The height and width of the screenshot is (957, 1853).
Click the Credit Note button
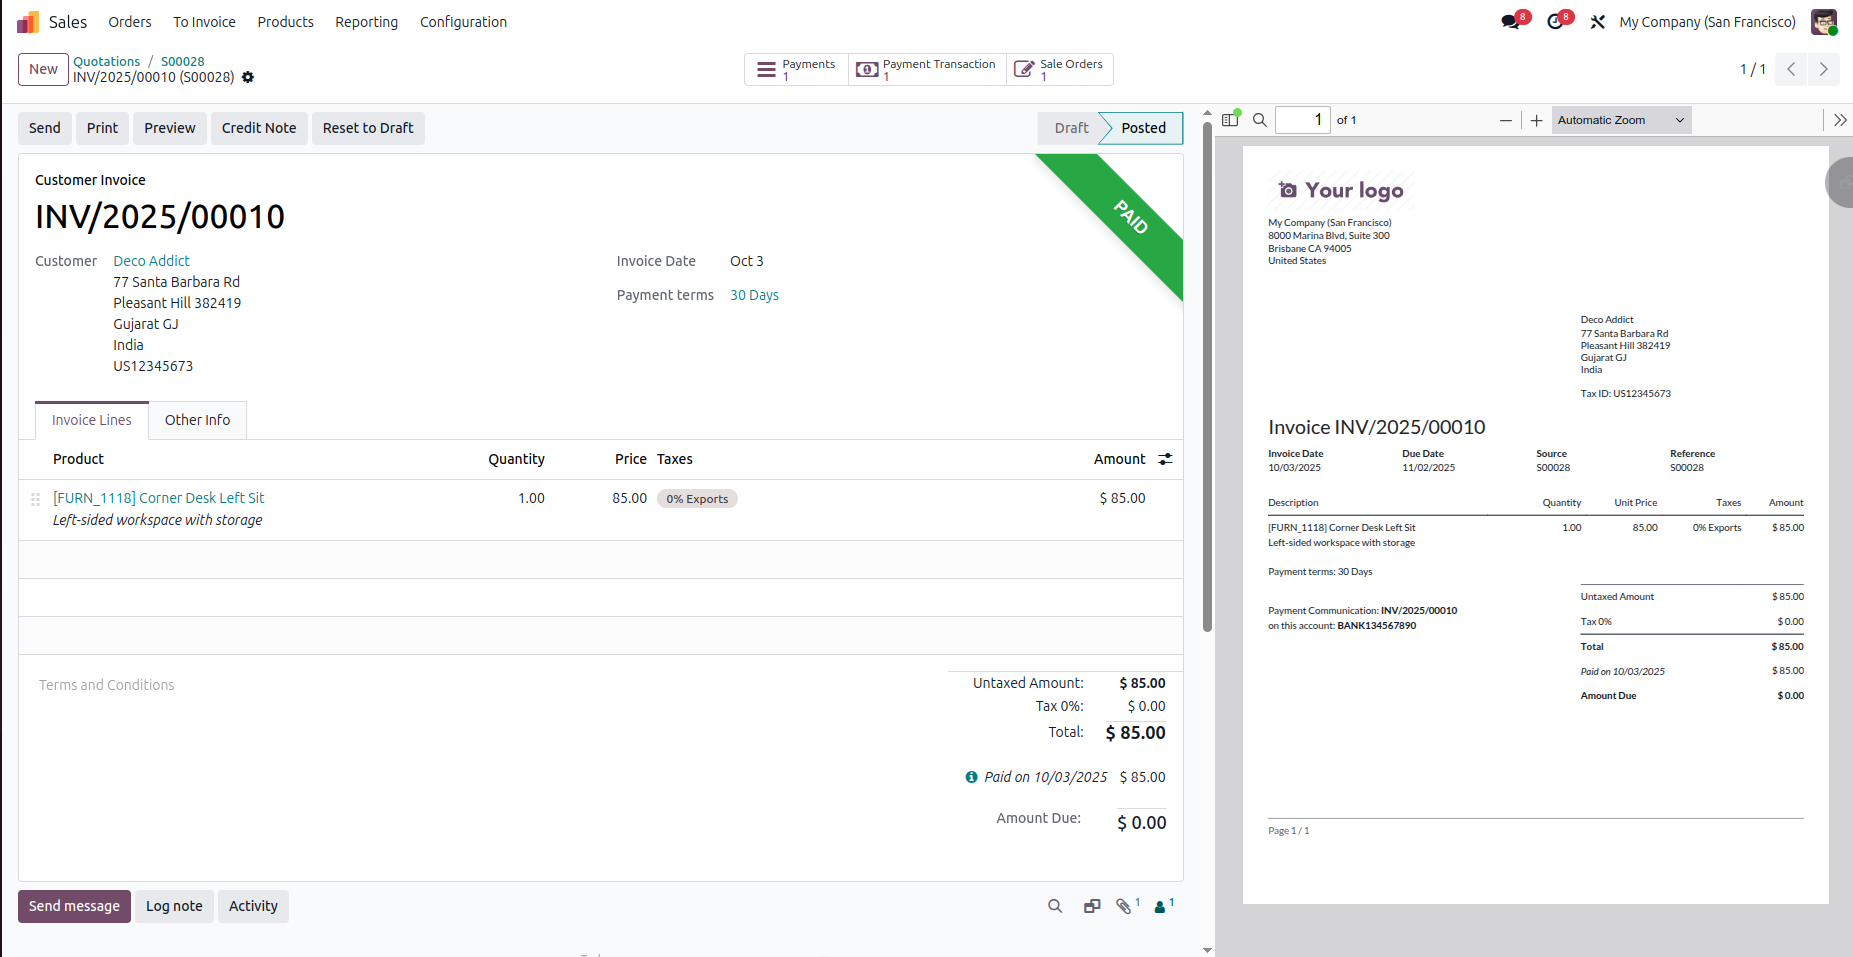tap(259, 128)
